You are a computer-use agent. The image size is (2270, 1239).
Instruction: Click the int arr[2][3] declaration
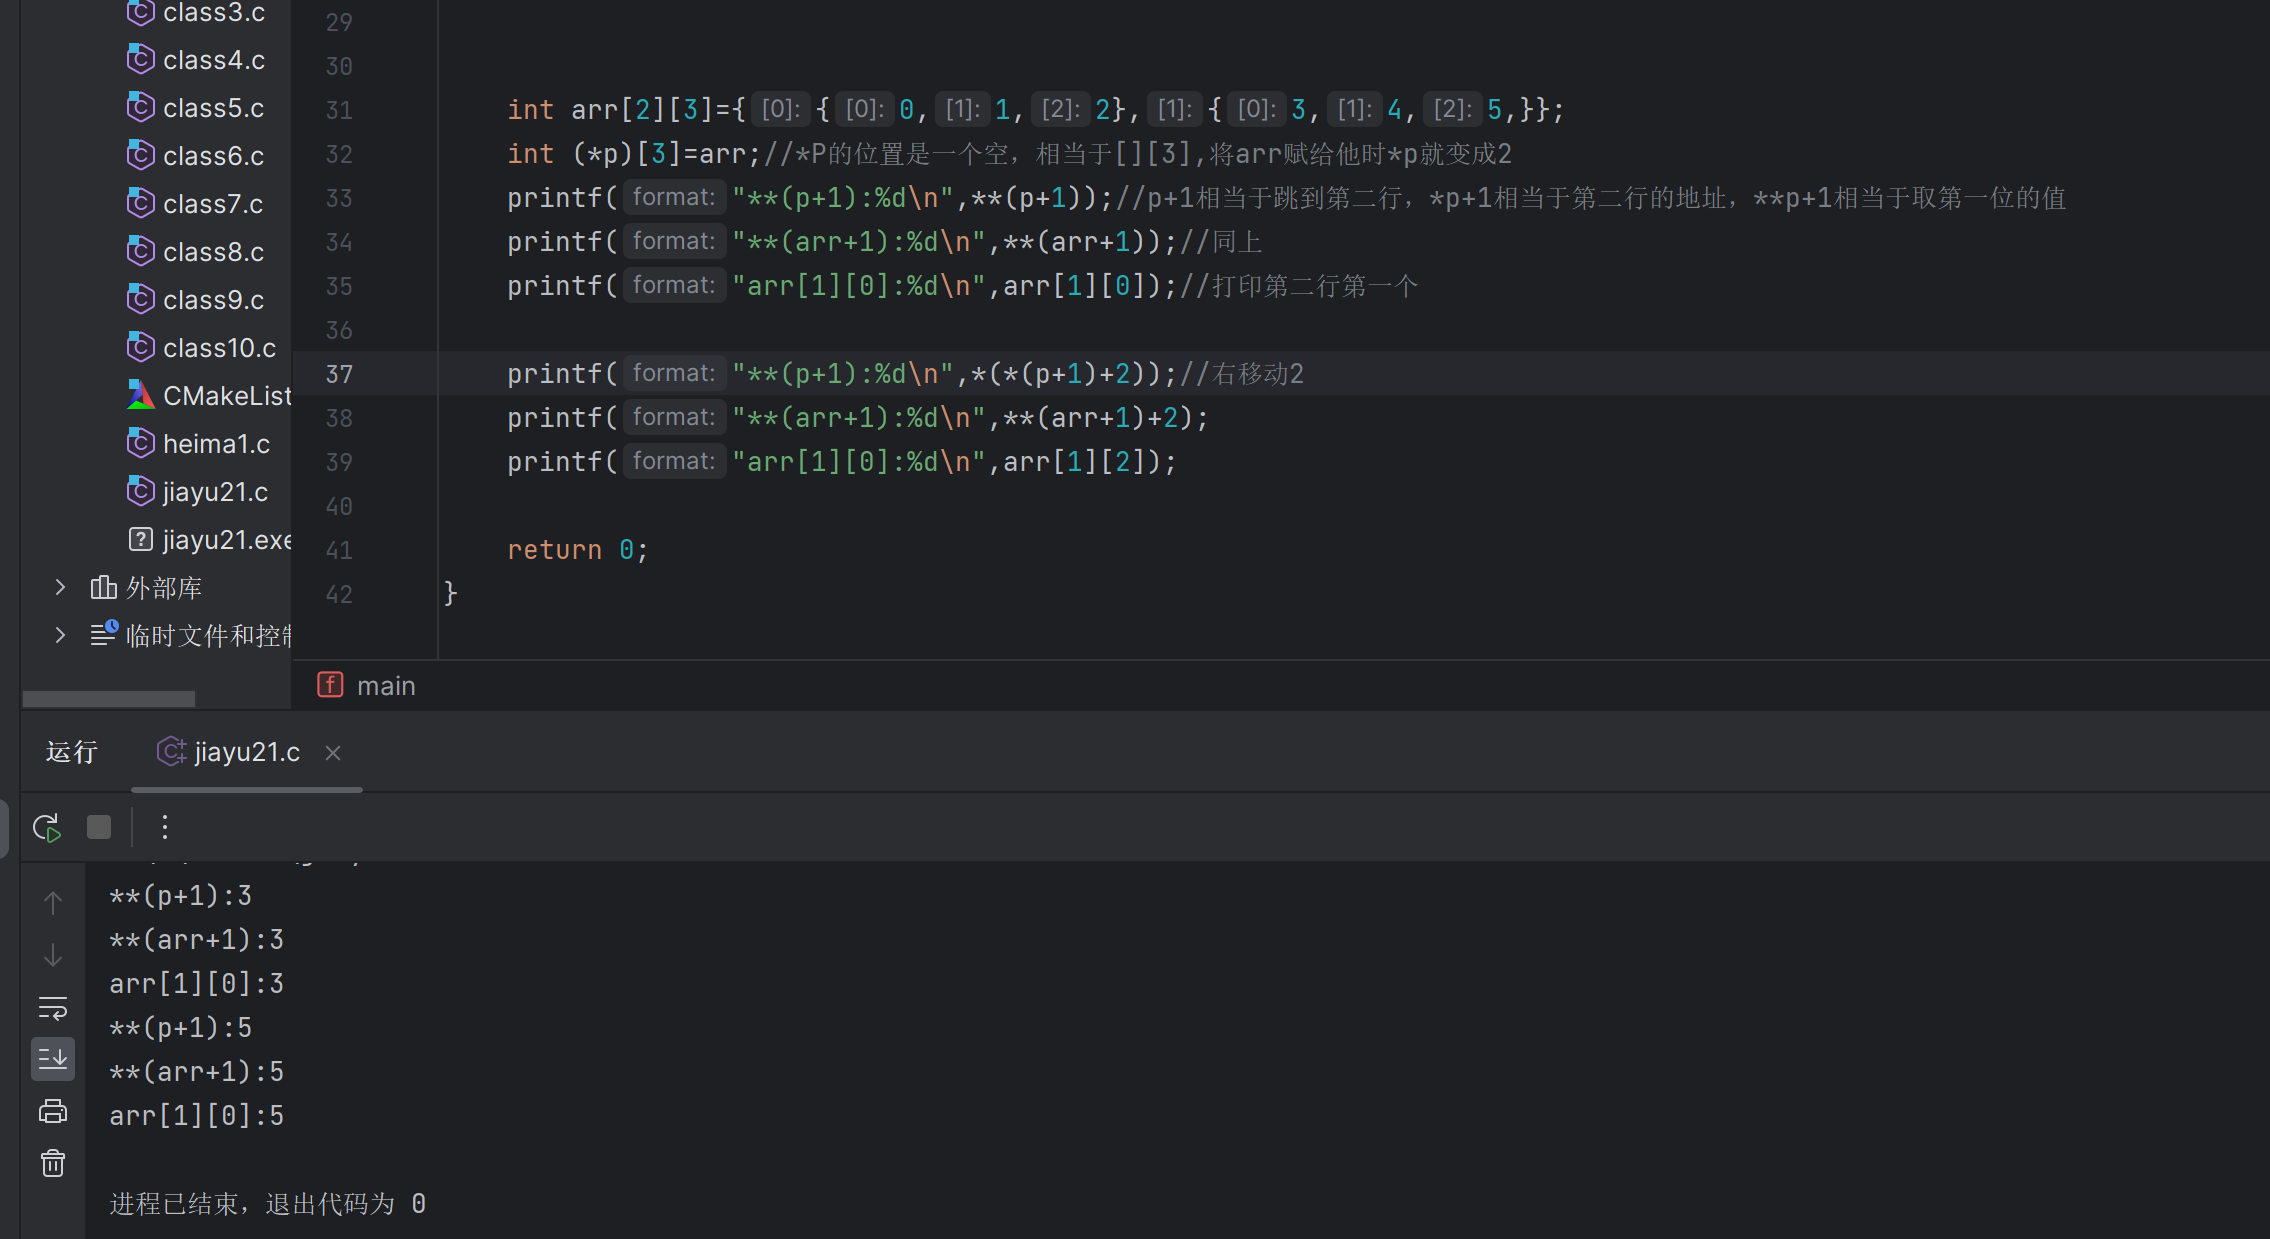(x=1035, y=109)
